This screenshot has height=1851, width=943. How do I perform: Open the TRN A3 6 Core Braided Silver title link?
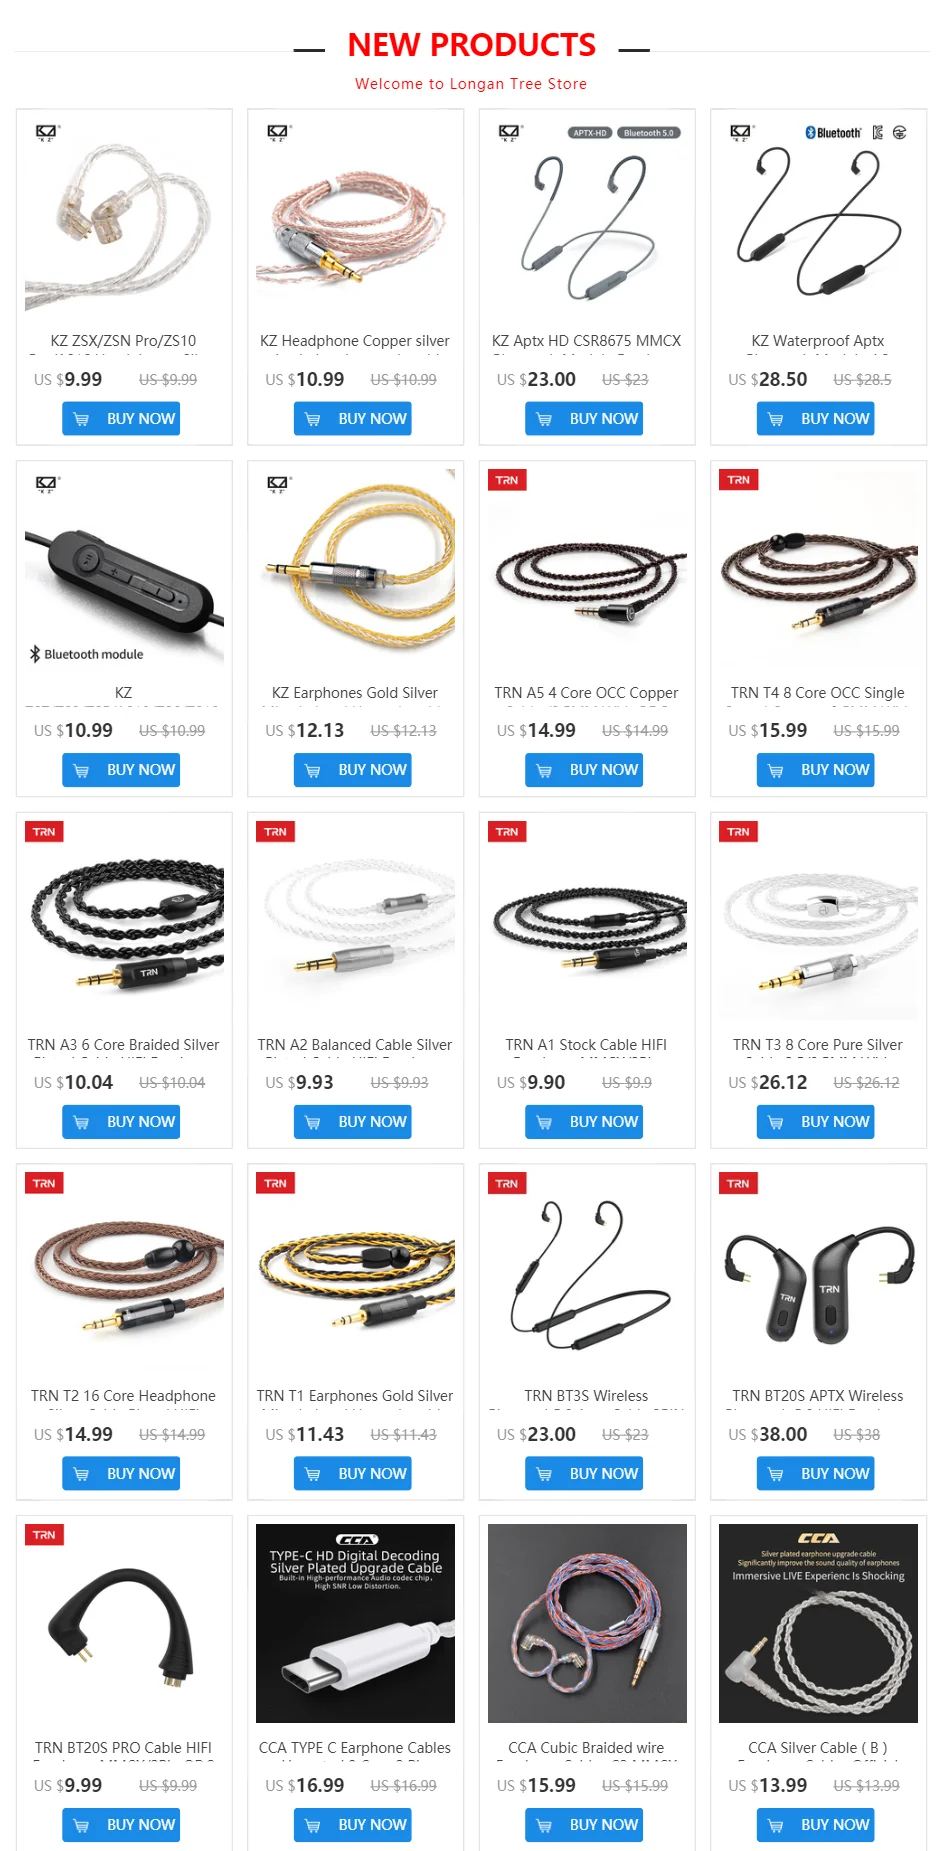[124, 1045]
